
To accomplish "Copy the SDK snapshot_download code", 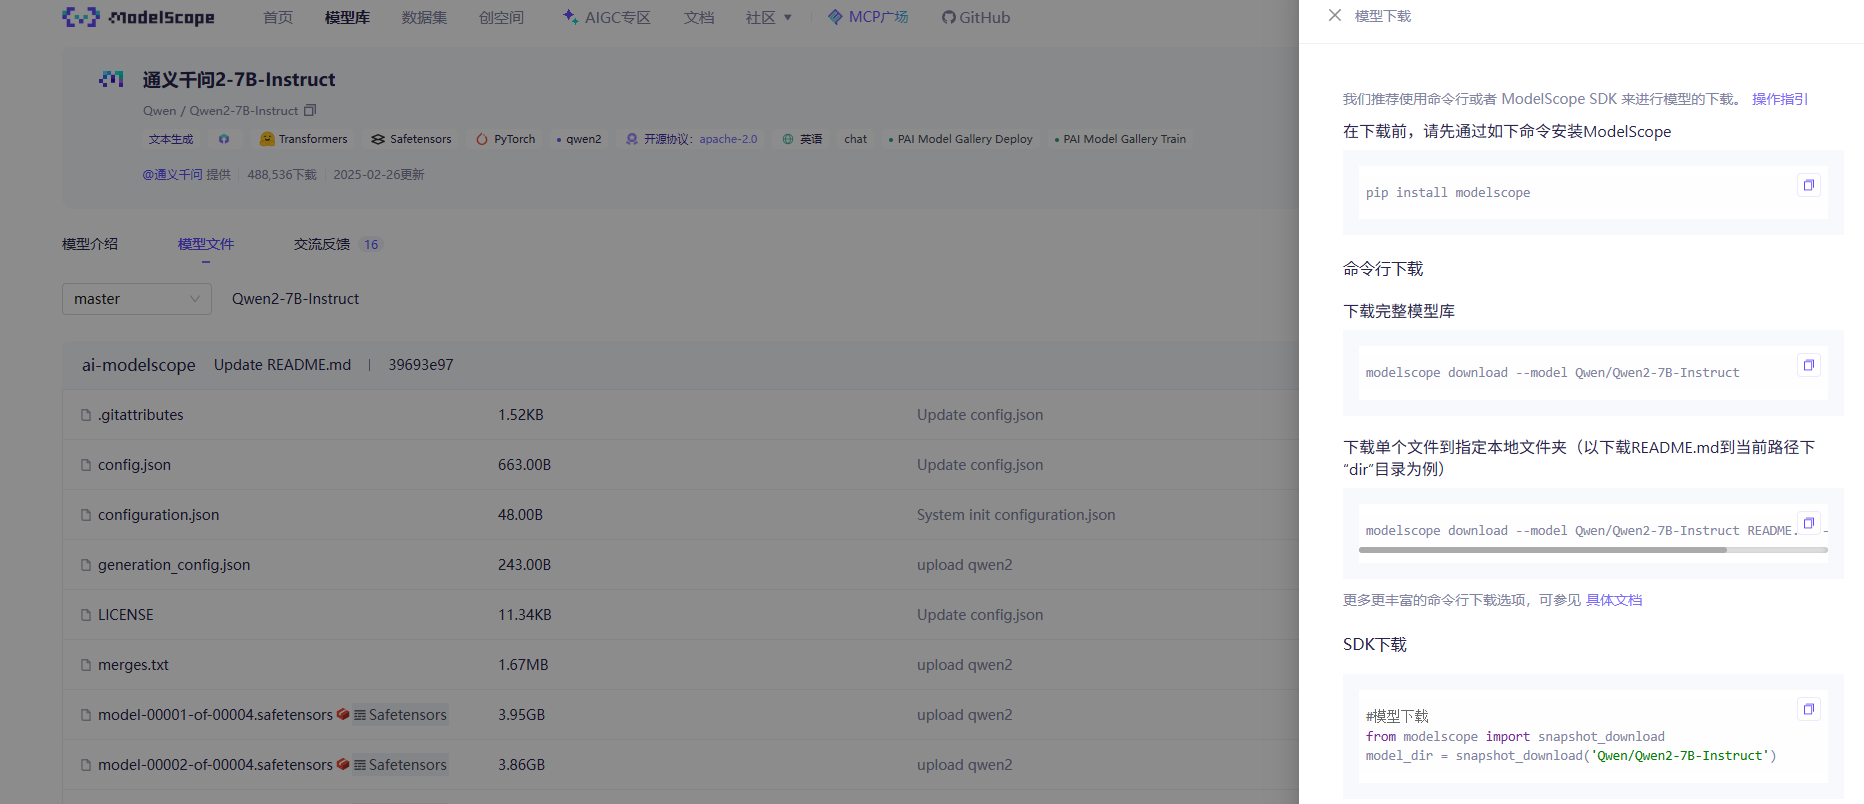I will [1808, 709].
